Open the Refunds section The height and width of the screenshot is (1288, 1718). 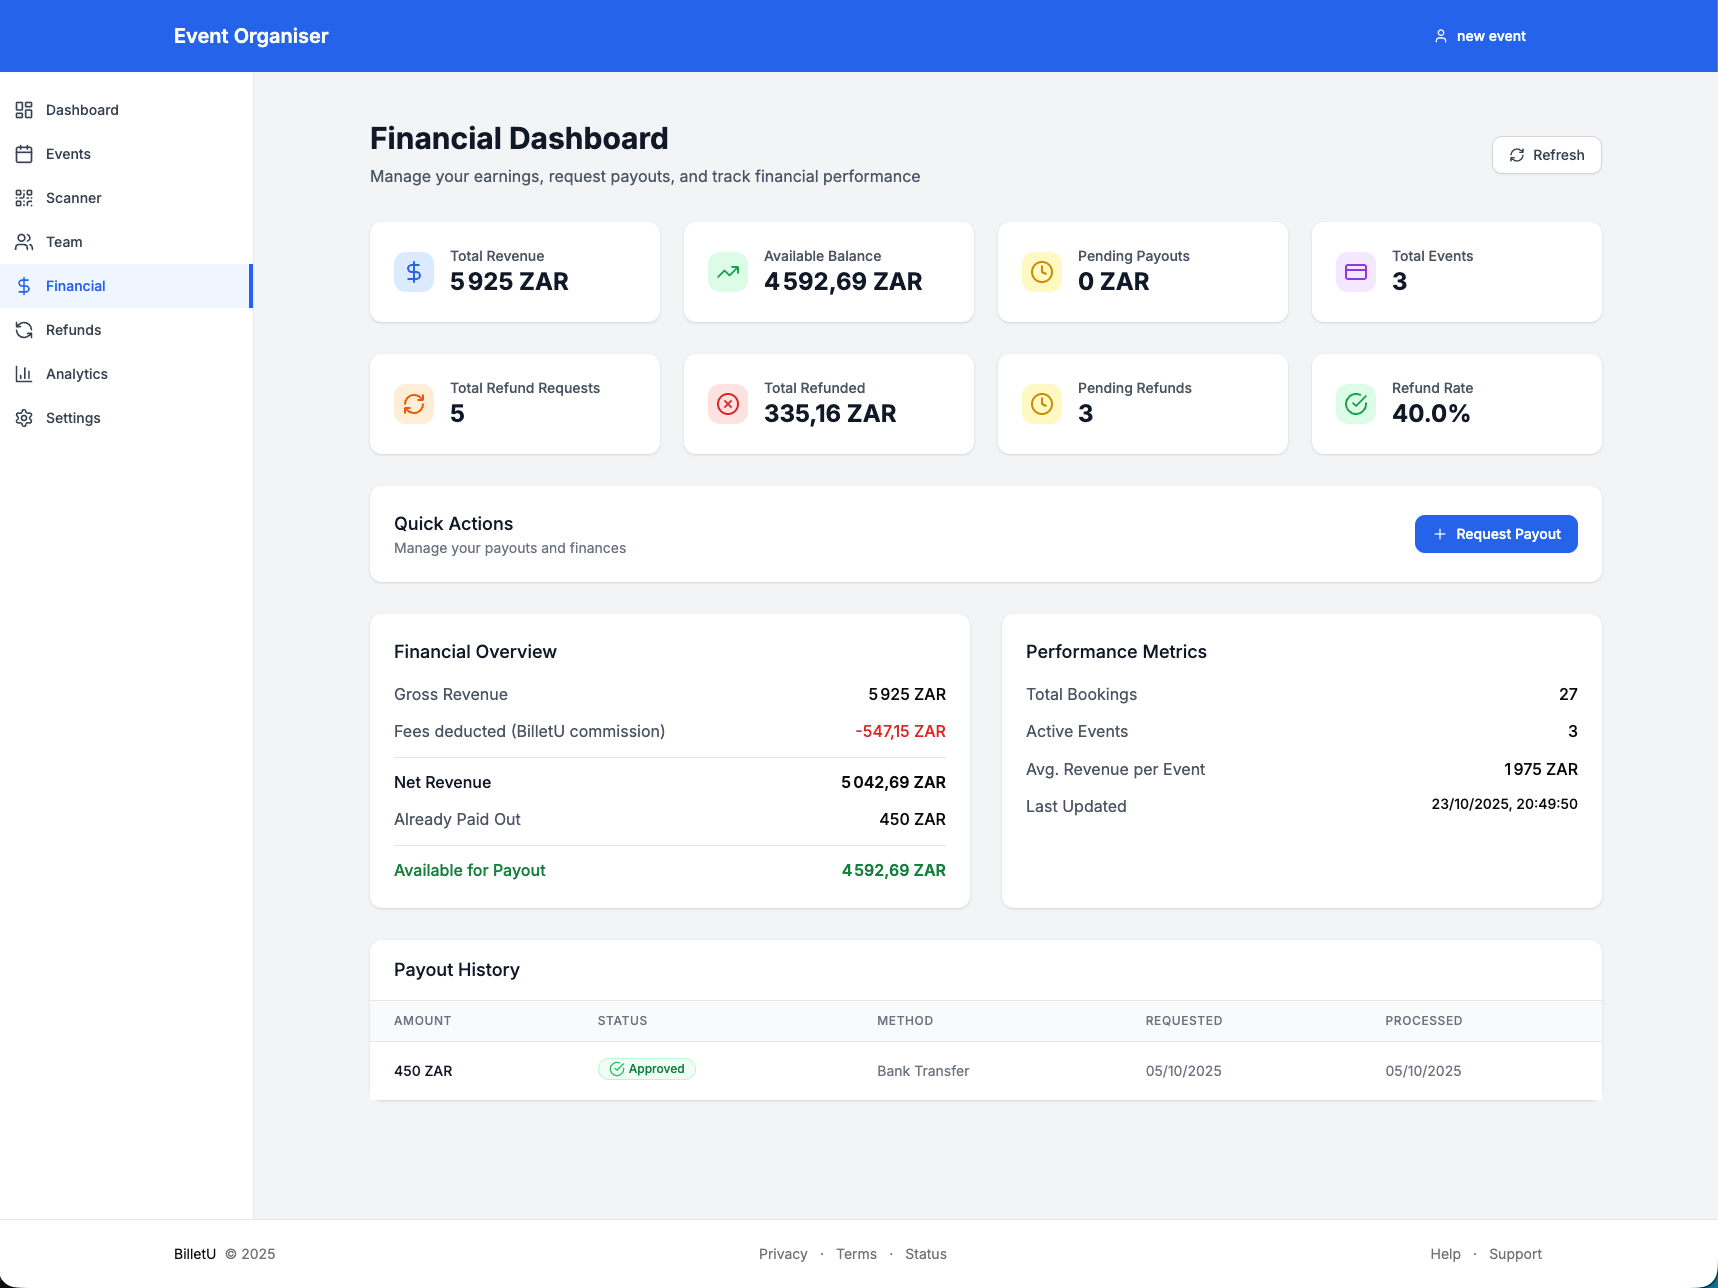pyautogui.click(x=126, y=330)
